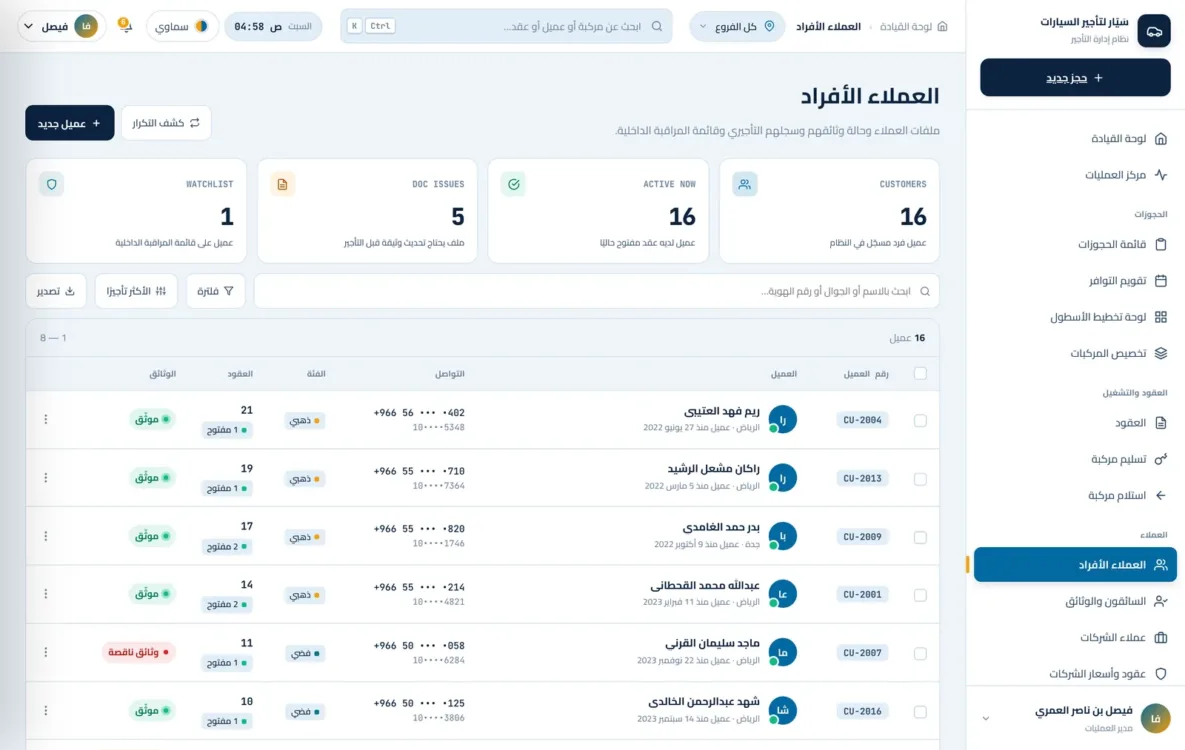Click avatar of ماجد سليمان القرني
Viewport: 1185px width, 750px height.
[782, 652]
